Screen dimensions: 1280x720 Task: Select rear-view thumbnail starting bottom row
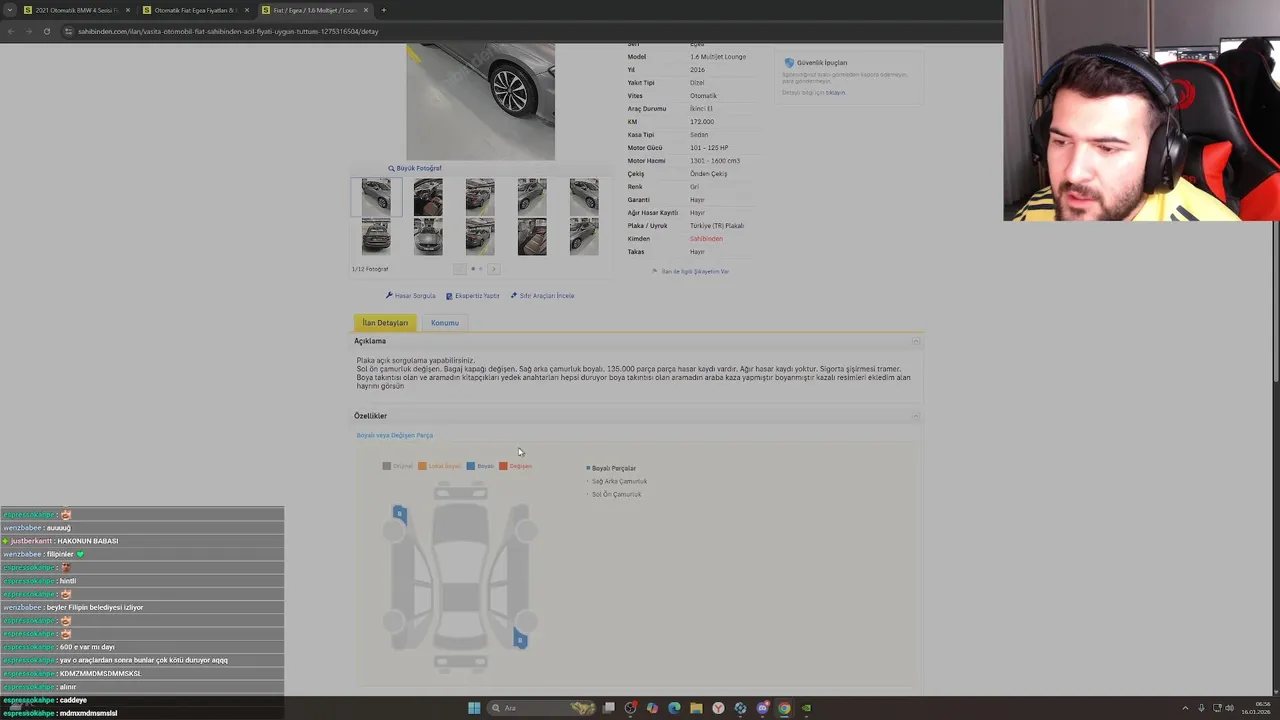point(376,237)
